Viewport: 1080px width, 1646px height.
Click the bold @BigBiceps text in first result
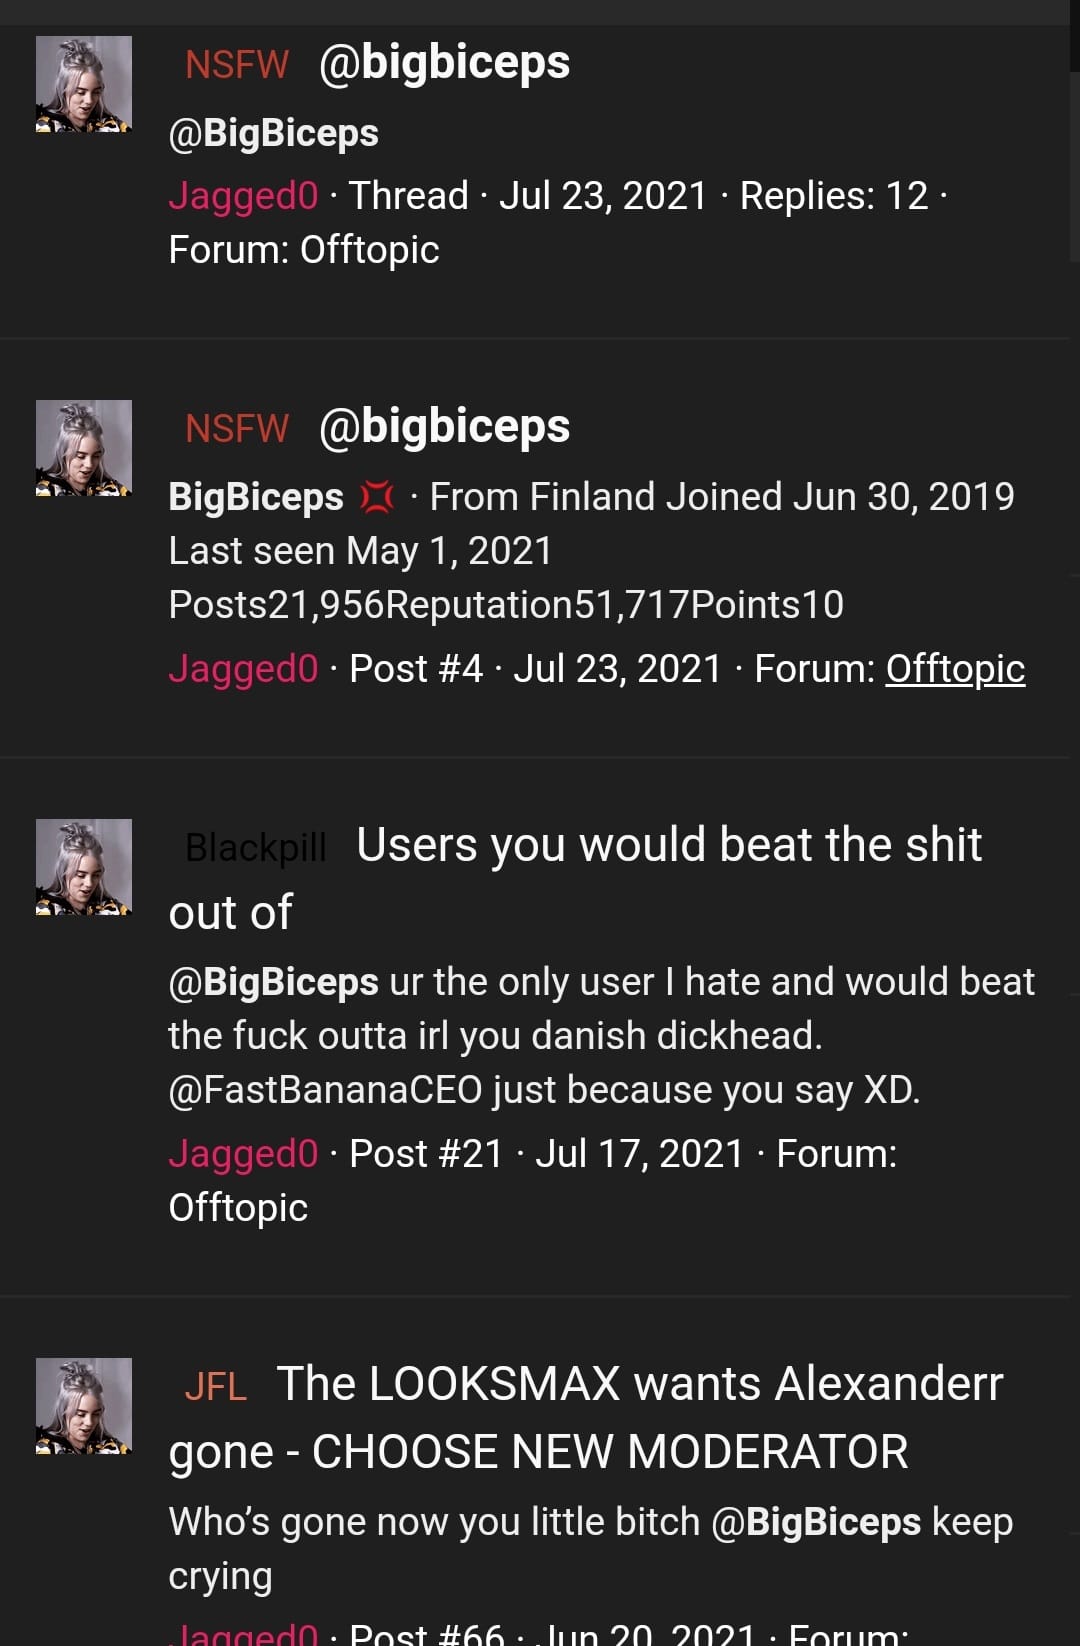[273, 134]
